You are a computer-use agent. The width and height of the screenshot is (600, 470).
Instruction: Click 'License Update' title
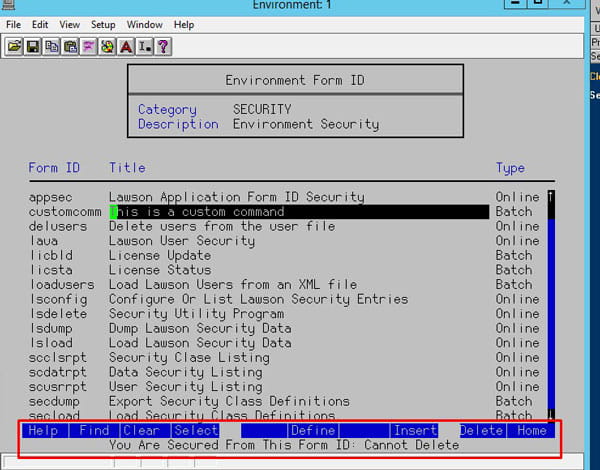click(x=160, y=256)
